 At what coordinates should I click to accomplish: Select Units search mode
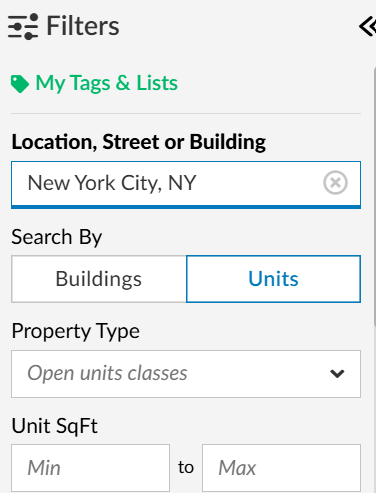pos(273,279)
